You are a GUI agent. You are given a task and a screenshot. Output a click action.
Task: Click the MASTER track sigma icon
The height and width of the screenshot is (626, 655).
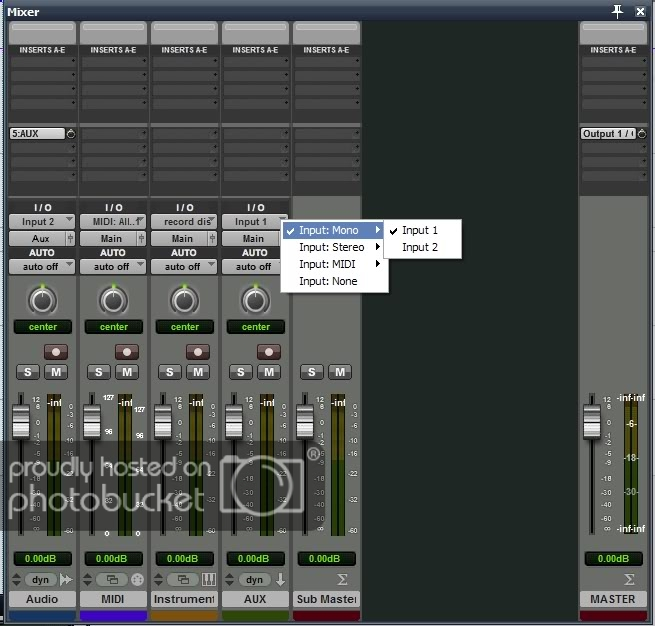629,580
